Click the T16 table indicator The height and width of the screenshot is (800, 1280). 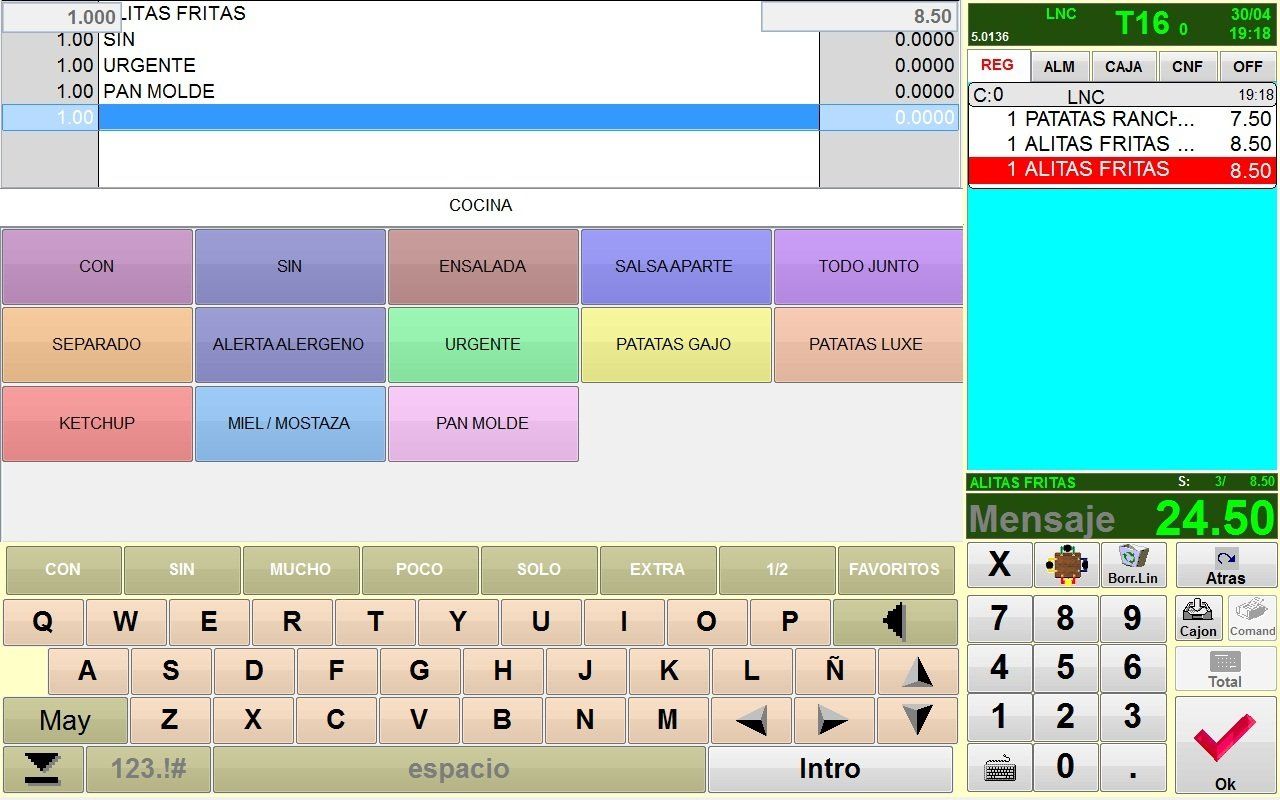click(x=1142, y=23)
